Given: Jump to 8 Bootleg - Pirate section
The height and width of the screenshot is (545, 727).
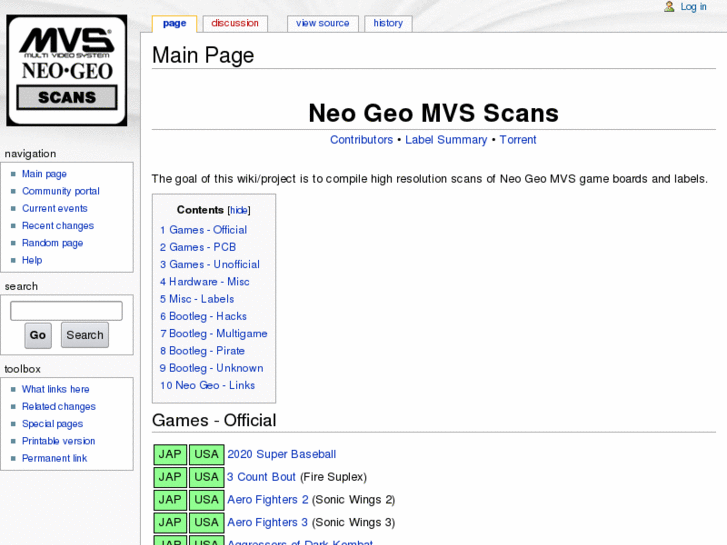Looking at the screenshot, I should tap(202, 351).
